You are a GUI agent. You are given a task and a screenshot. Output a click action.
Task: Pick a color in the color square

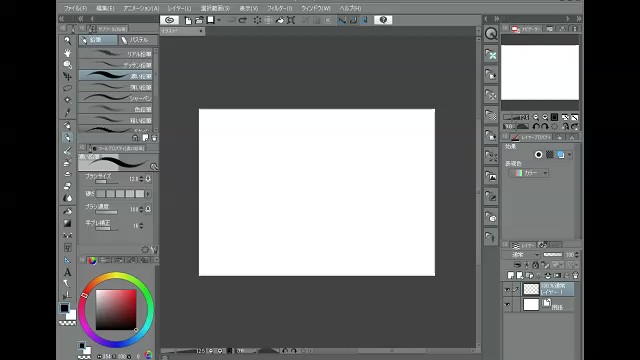[x=116, y=310]
